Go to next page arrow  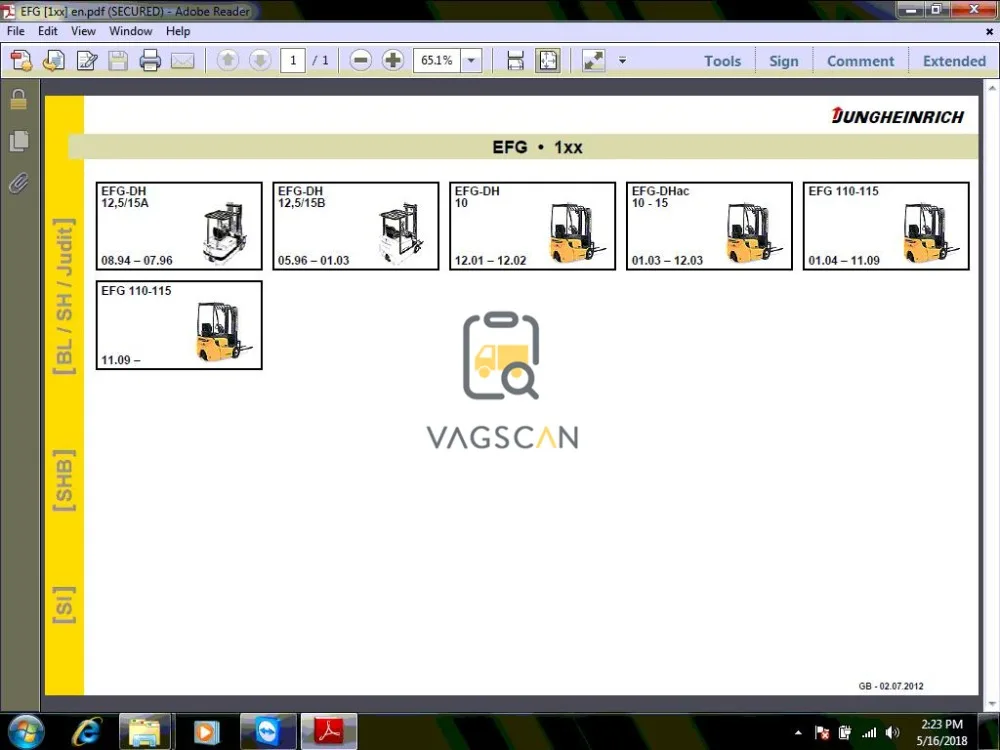click(260, 61)
